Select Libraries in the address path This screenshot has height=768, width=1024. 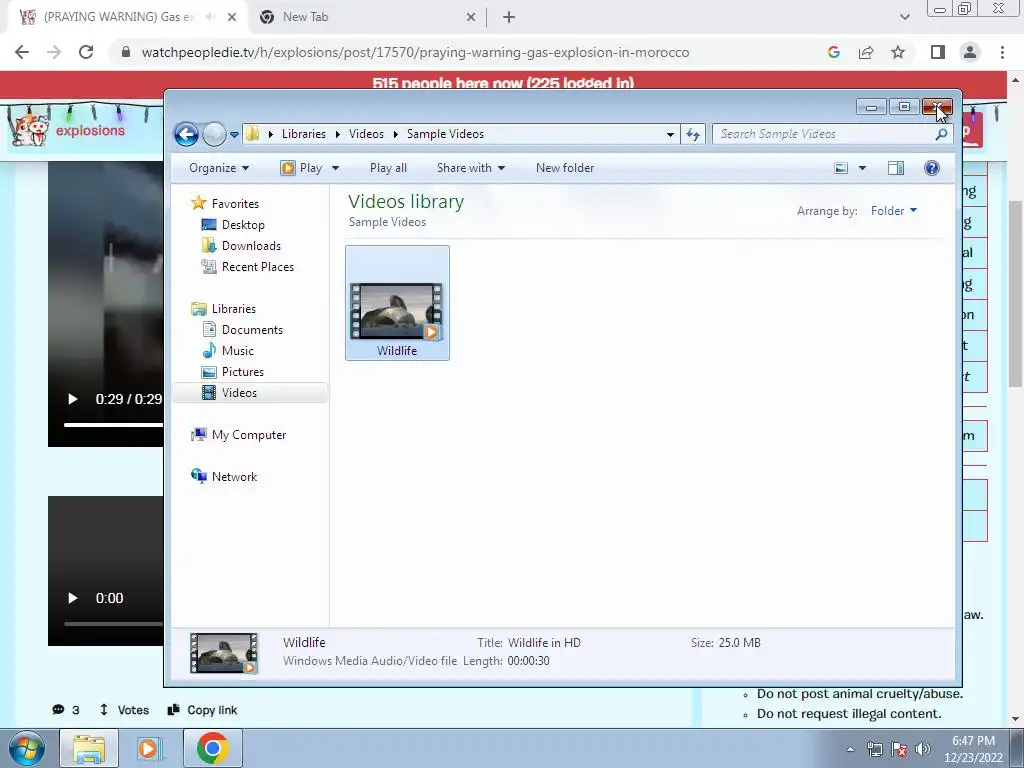point(304,134)
